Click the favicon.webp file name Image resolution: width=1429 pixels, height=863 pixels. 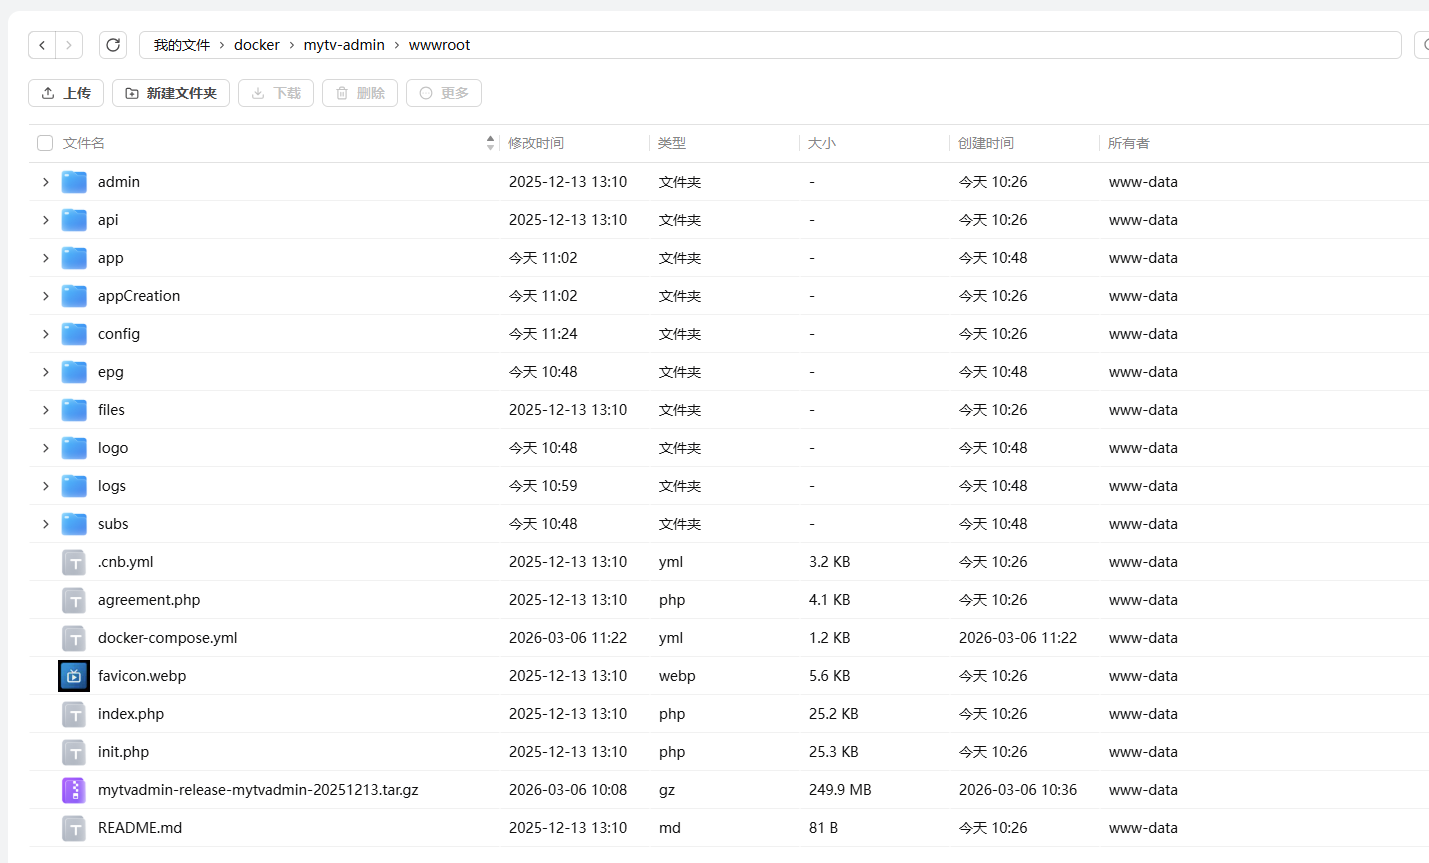[x=142, y=676]
